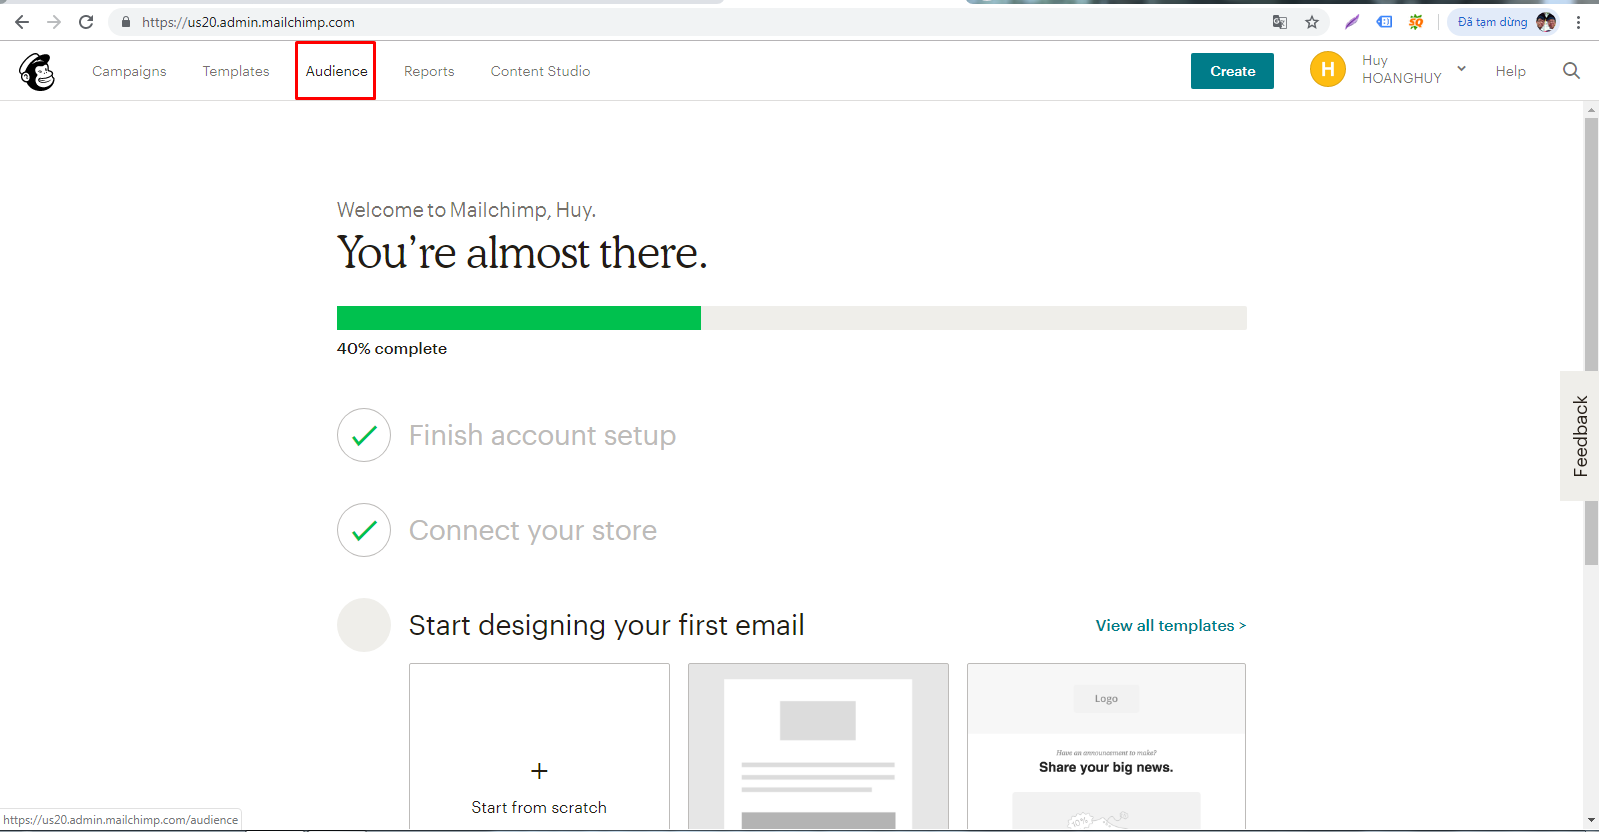This screenshot has height=832, width=1599.
Task: Click the checkmark circle beside Connect your store
Action: [x=364, y=530]
